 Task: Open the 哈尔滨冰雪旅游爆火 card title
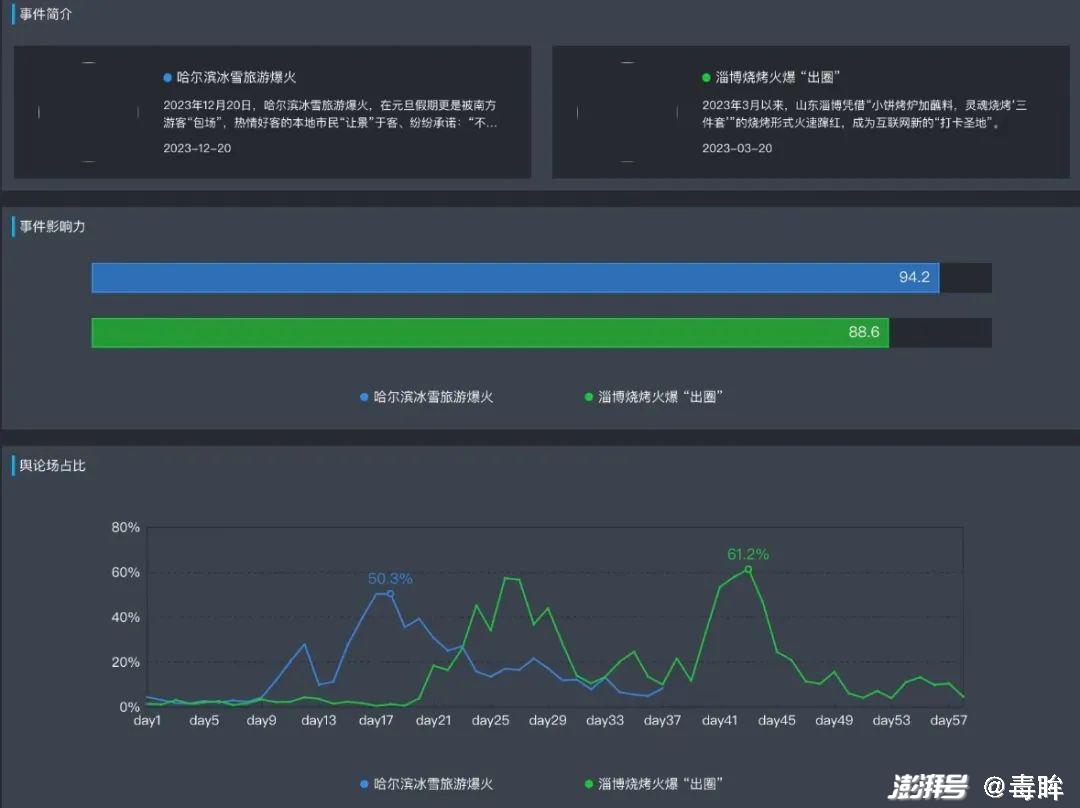[x=236, y=77]
